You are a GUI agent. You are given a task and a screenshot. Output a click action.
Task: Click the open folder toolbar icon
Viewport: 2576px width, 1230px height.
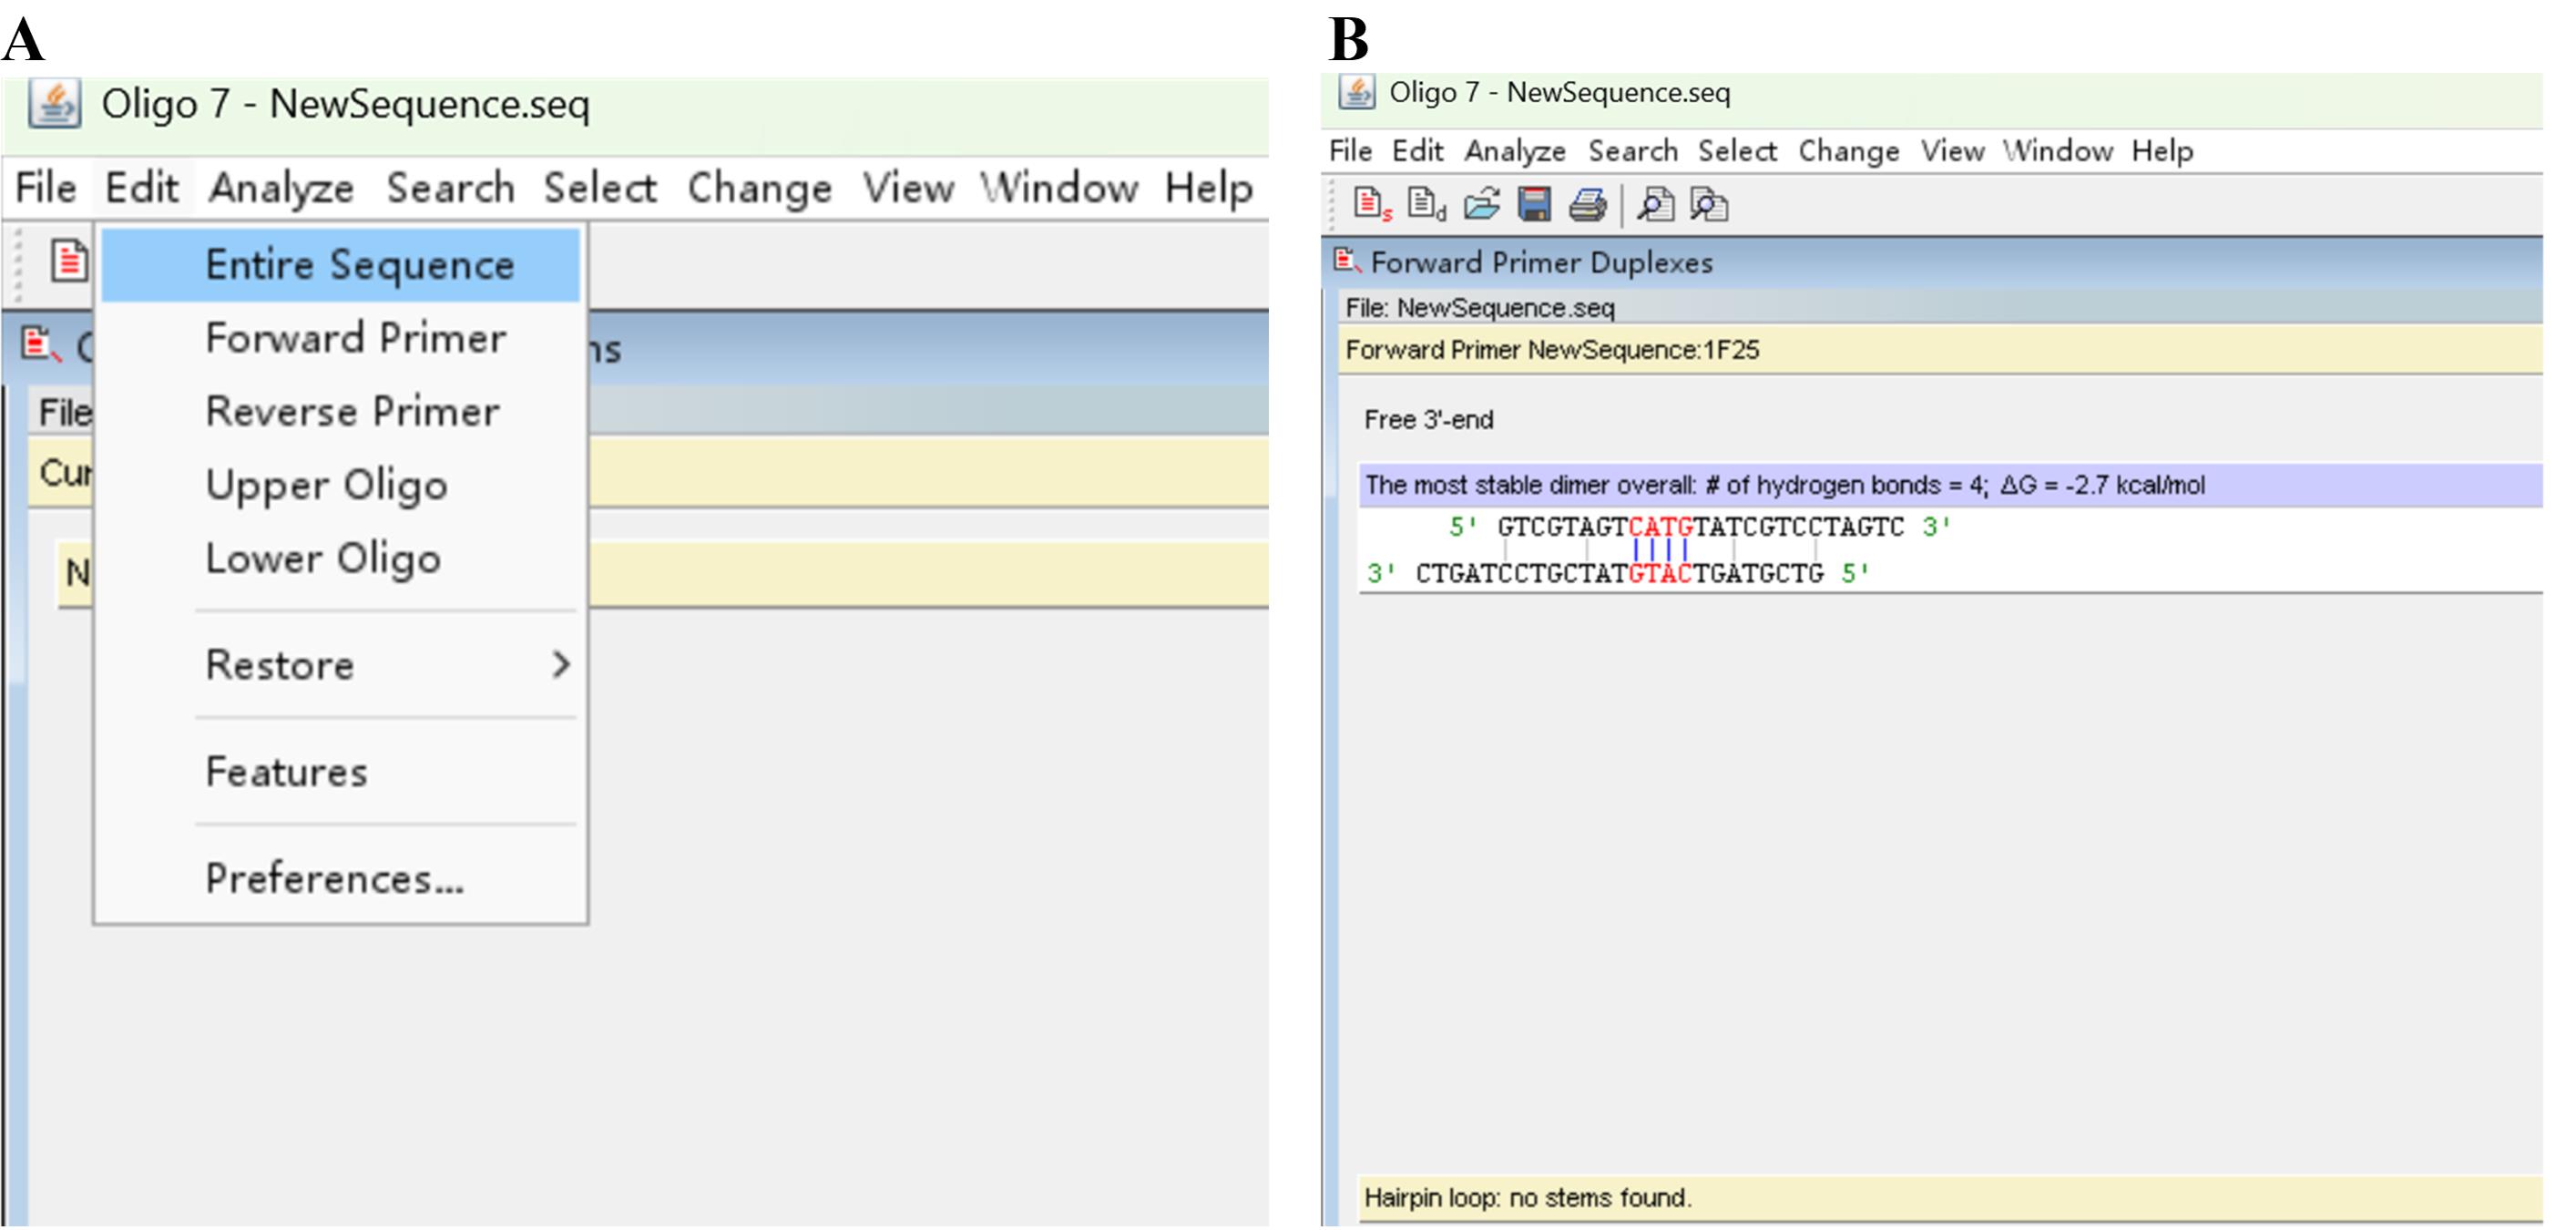pos(1481,204)
